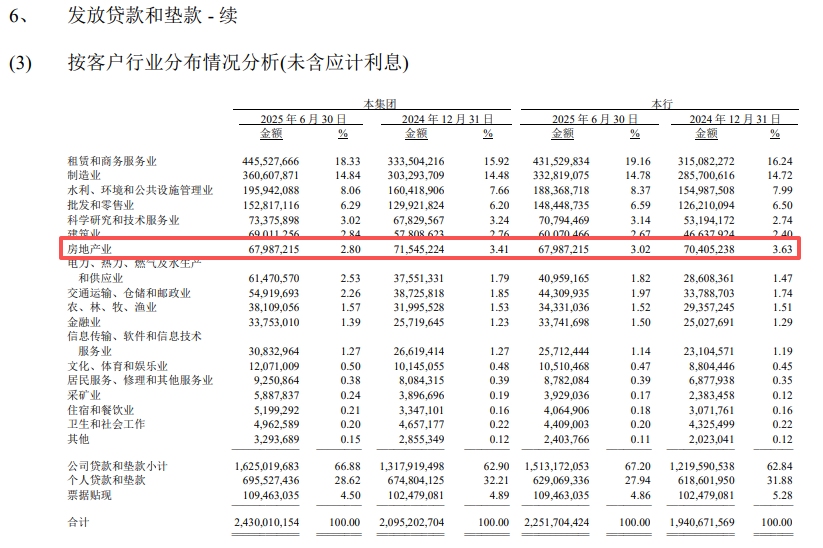Click the 个人贷款和垫款 row label

[x=105, y=481]
